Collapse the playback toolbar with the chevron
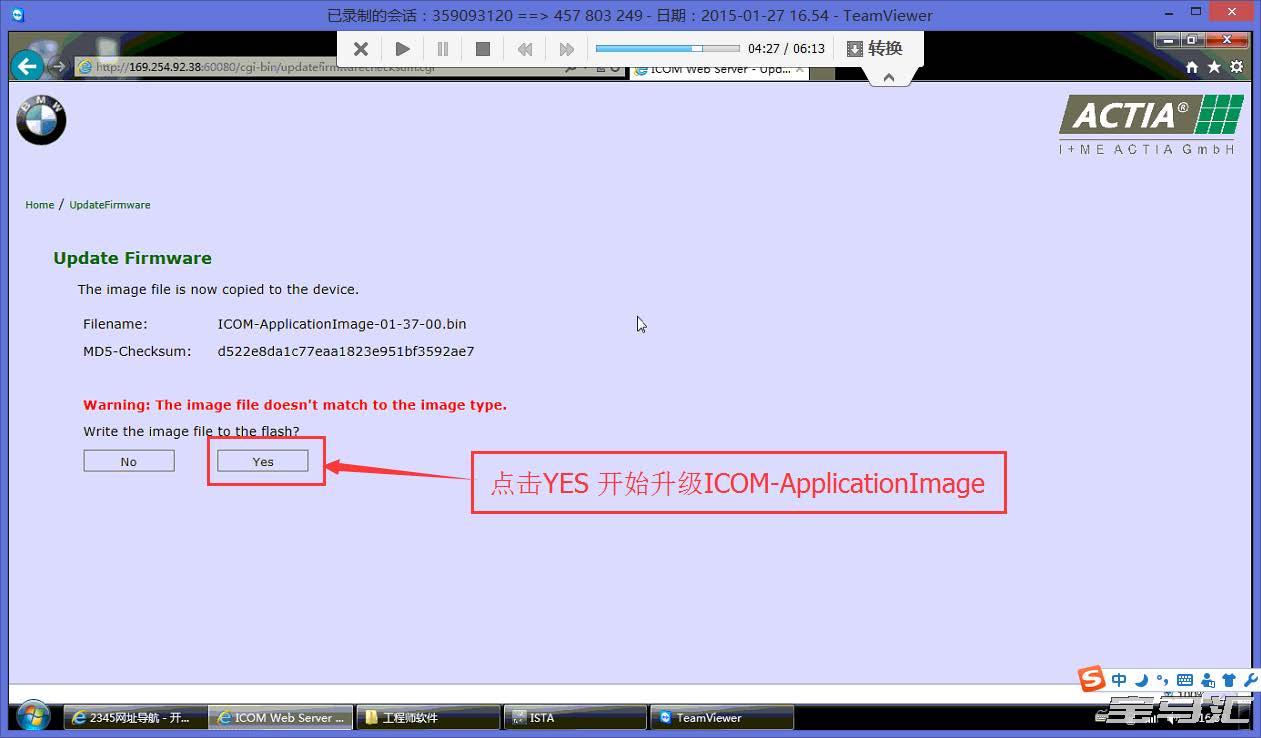The image size is (1261, 738). (x=890, y=77)
